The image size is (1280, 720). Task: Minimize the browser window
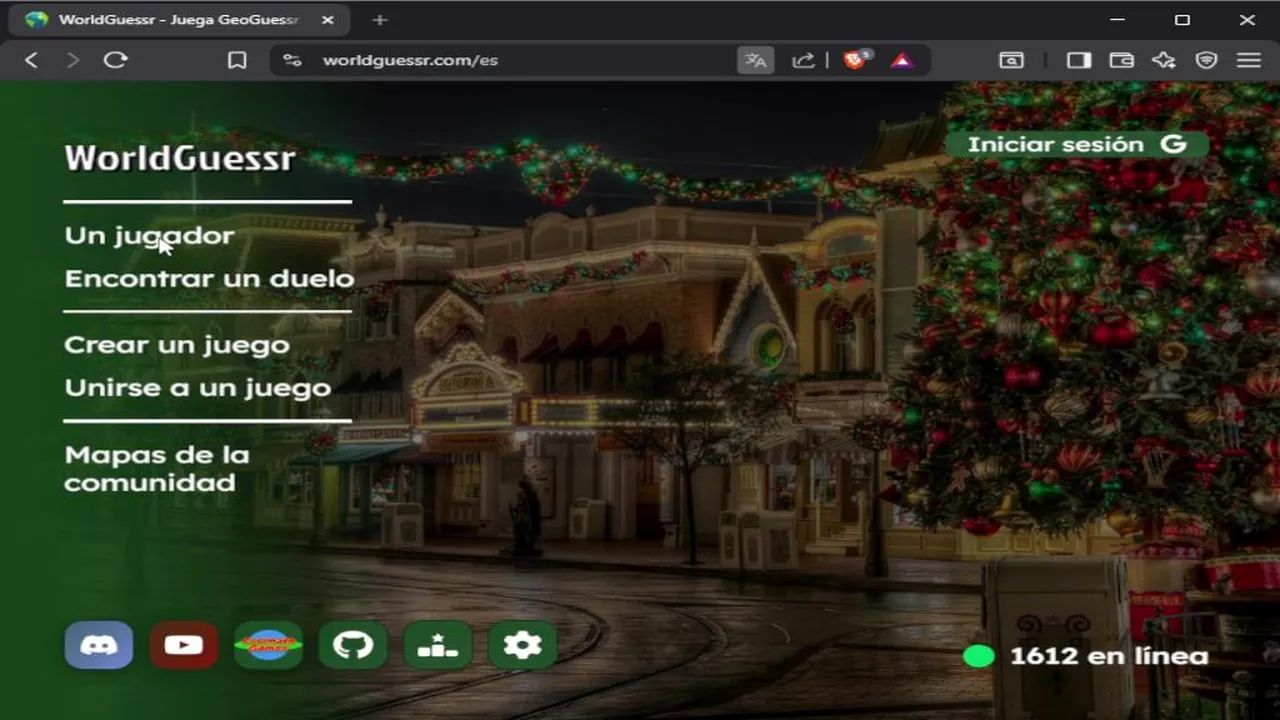coord(1117,20)
